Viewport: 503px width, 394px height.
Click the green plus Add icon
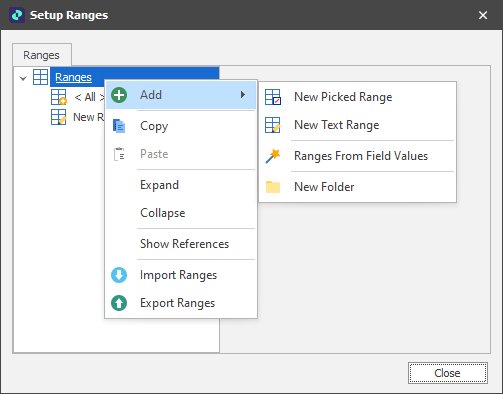[119, 95]
